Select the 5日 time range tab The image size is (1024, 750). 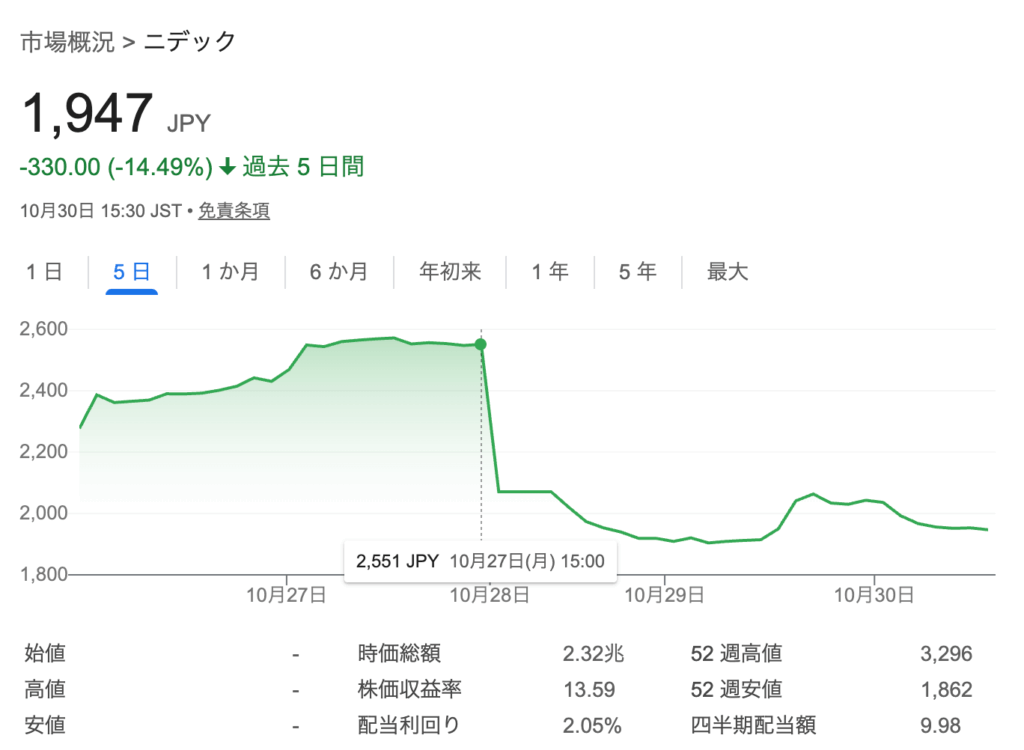pyautogui.click(x=132, y=271)
